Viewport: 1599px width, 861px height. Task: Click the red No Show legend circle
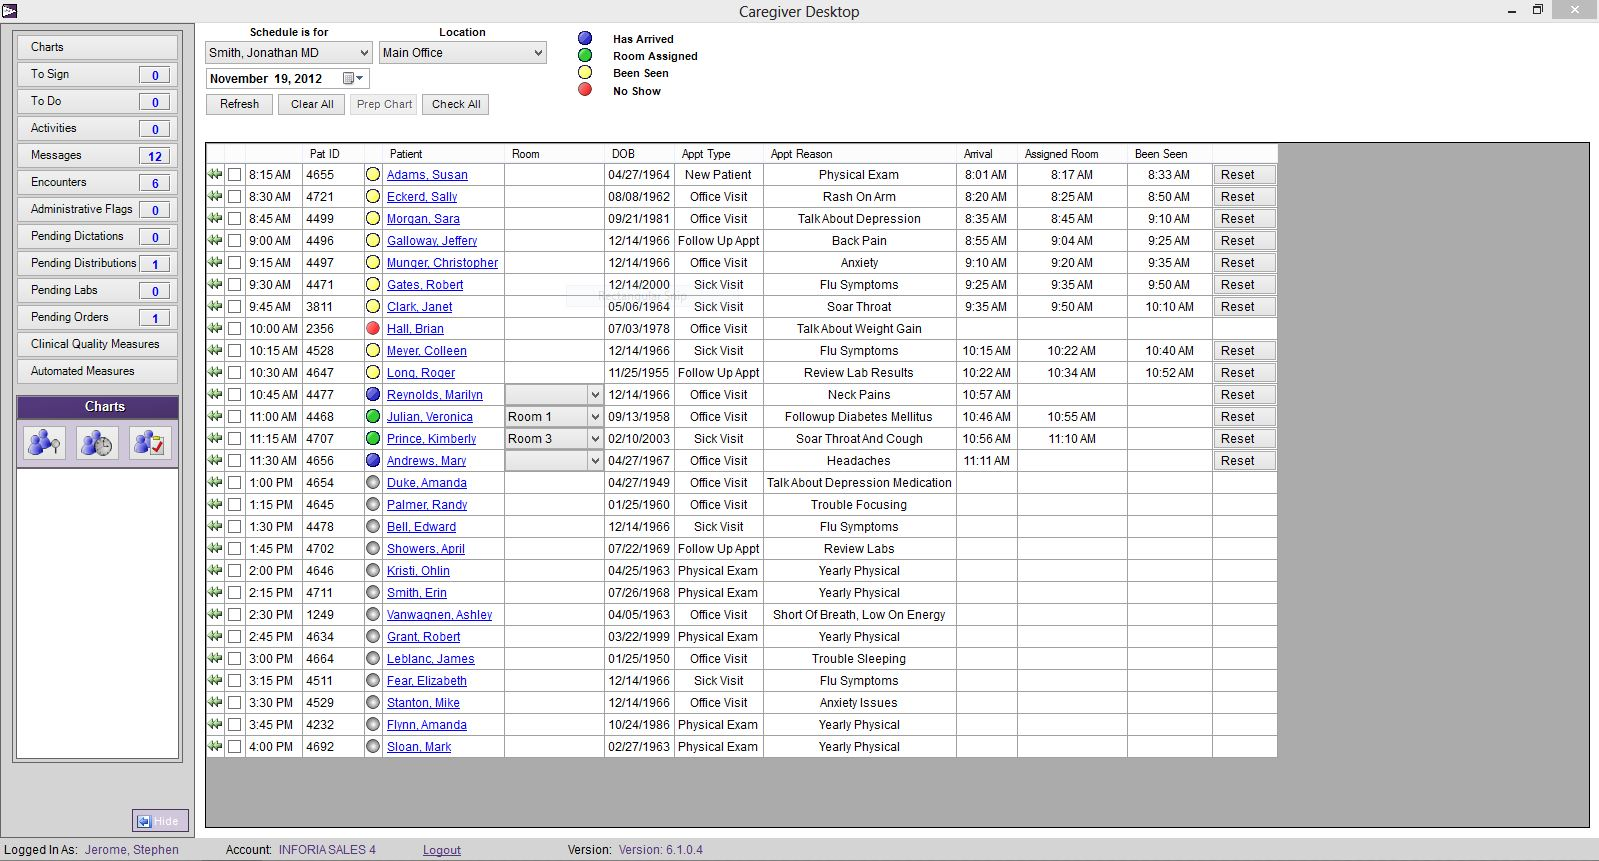tap(585, 90)
